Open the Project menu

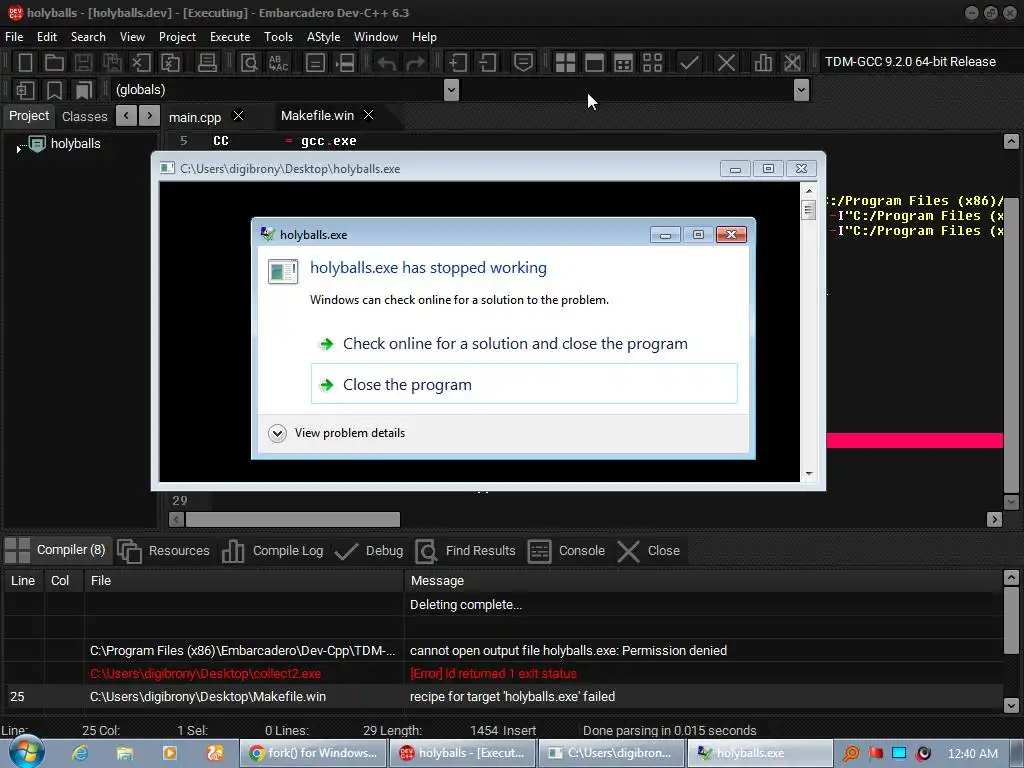click(177, 37)
